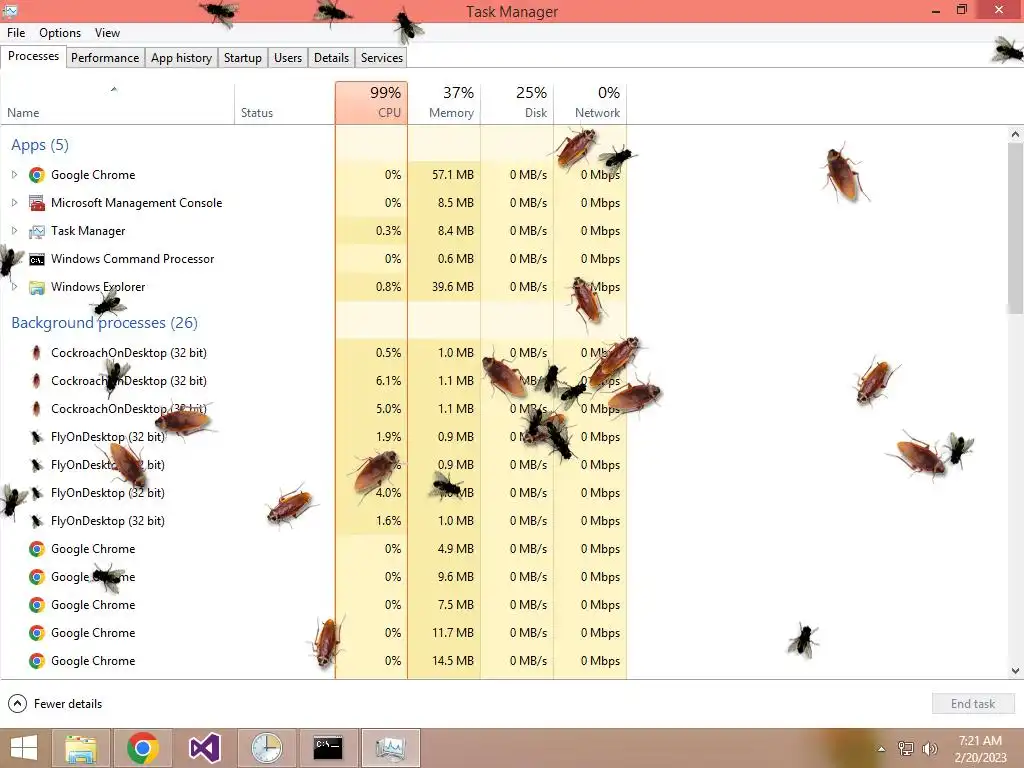The image size is (1024, 768).
Task: Click the Apps (5) group header
Action: click(x=40, y=145)
